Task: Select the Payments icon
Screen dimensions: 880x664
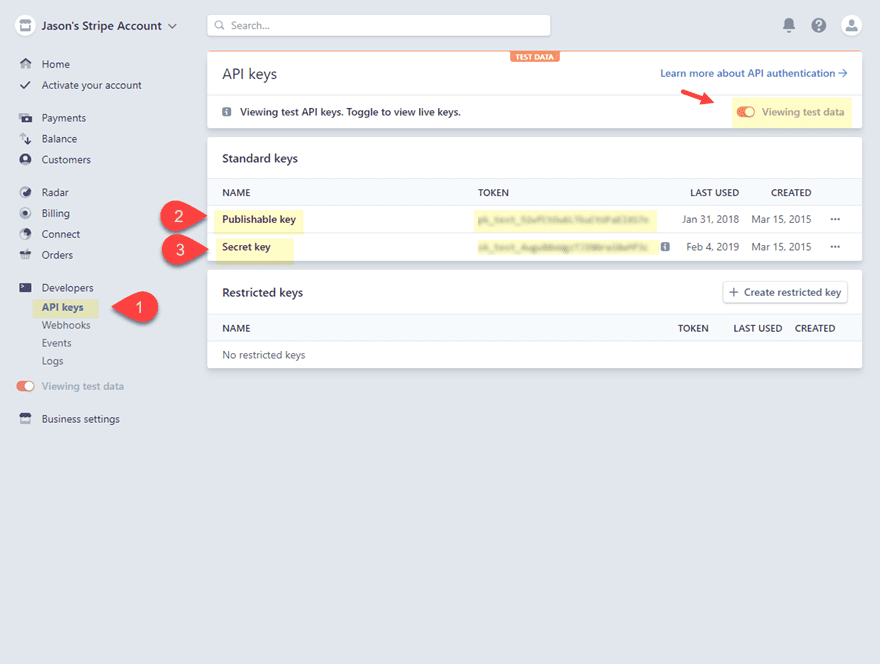Action: click(25, 117)
